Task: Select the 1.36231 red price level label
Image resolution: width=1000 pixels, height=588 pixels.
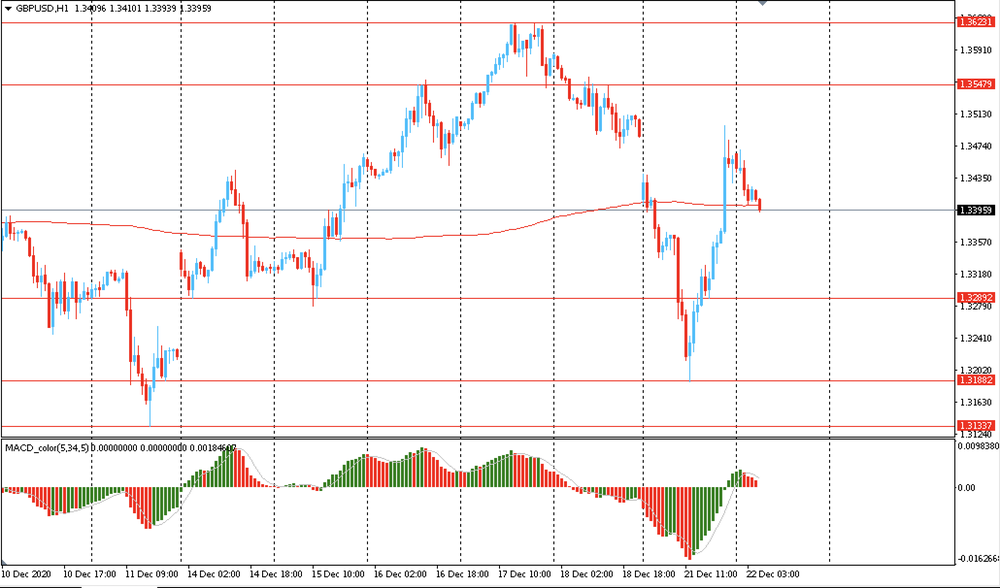Action: click(976, 22)
